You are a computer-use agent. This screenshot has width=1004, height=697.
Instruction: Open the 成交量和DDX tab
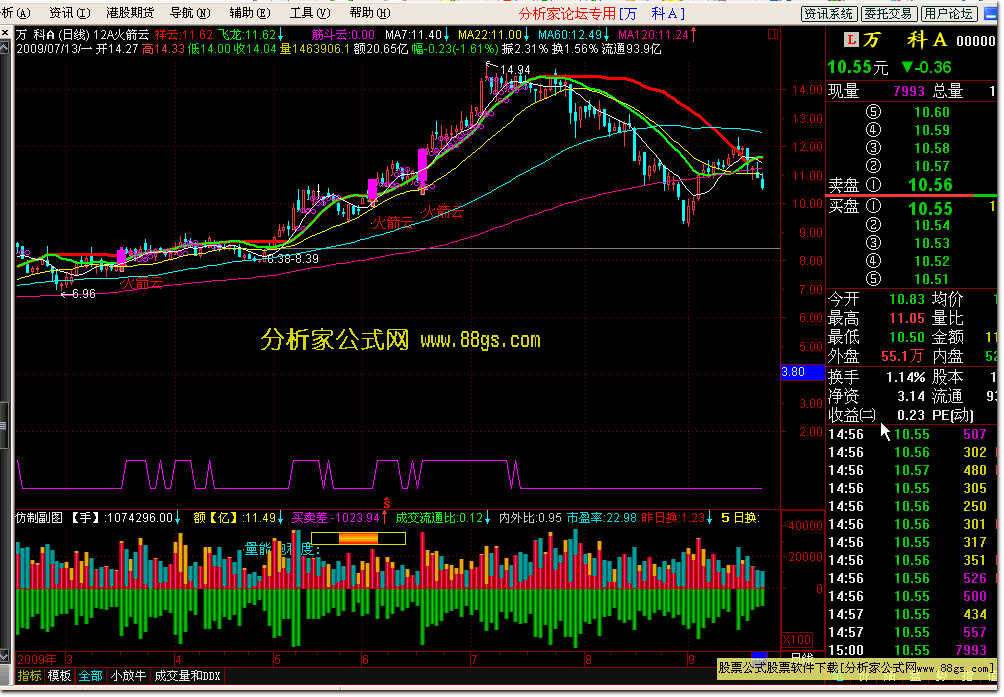[188, 676]
